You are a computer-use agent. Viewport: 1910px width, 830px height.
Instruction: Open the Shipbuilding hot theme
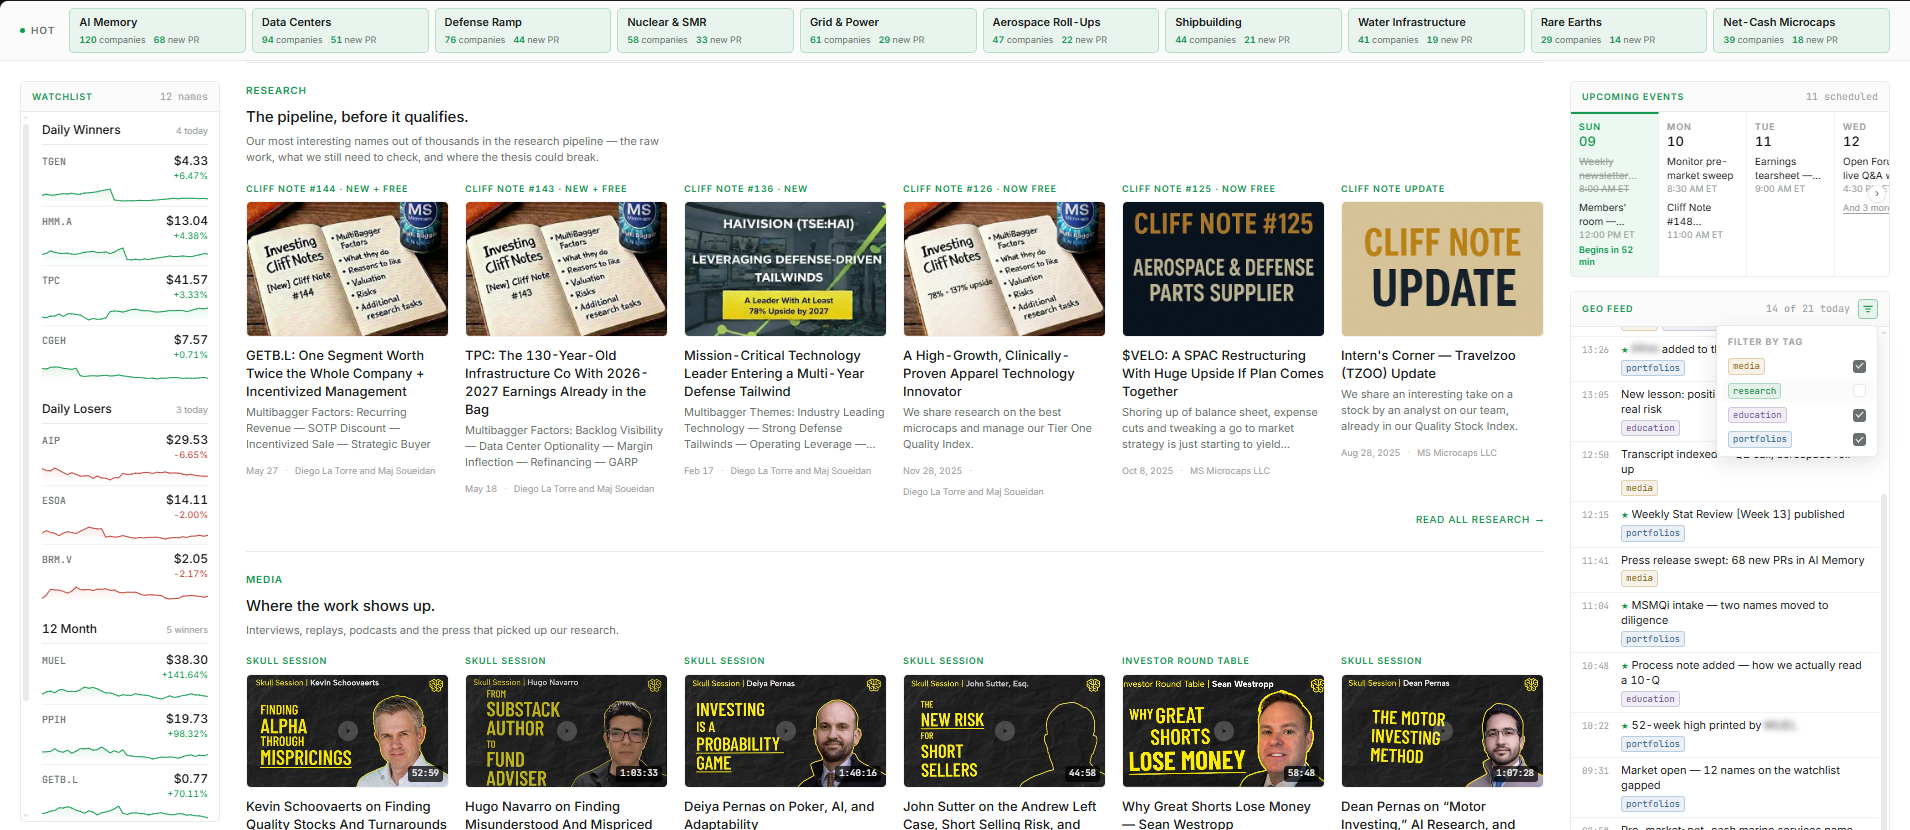point(1253,30)
